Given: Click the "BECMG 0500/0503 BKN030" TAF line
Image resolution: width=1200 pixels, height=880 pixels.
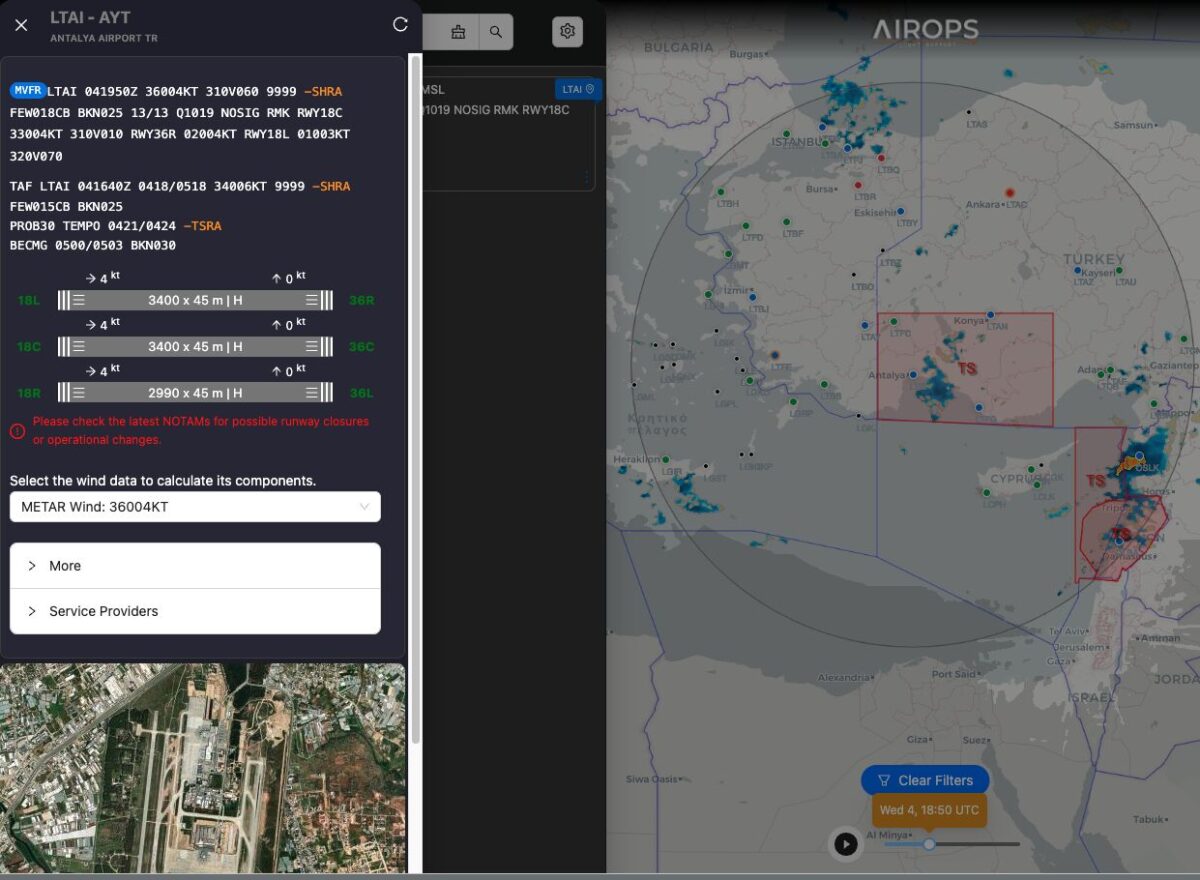Looking at the screenshot, I should (93, 245).
